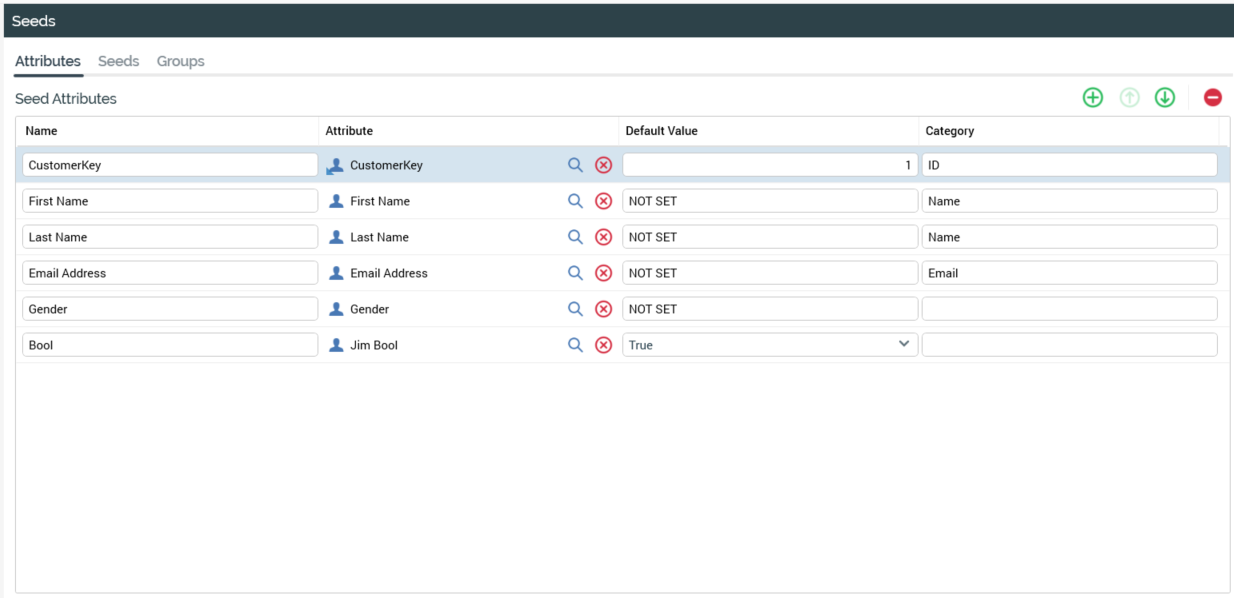The image size is (1234, 598).
Task: Remove the Jim Bool attribute with red X
Action: click(x=603, y=345)
